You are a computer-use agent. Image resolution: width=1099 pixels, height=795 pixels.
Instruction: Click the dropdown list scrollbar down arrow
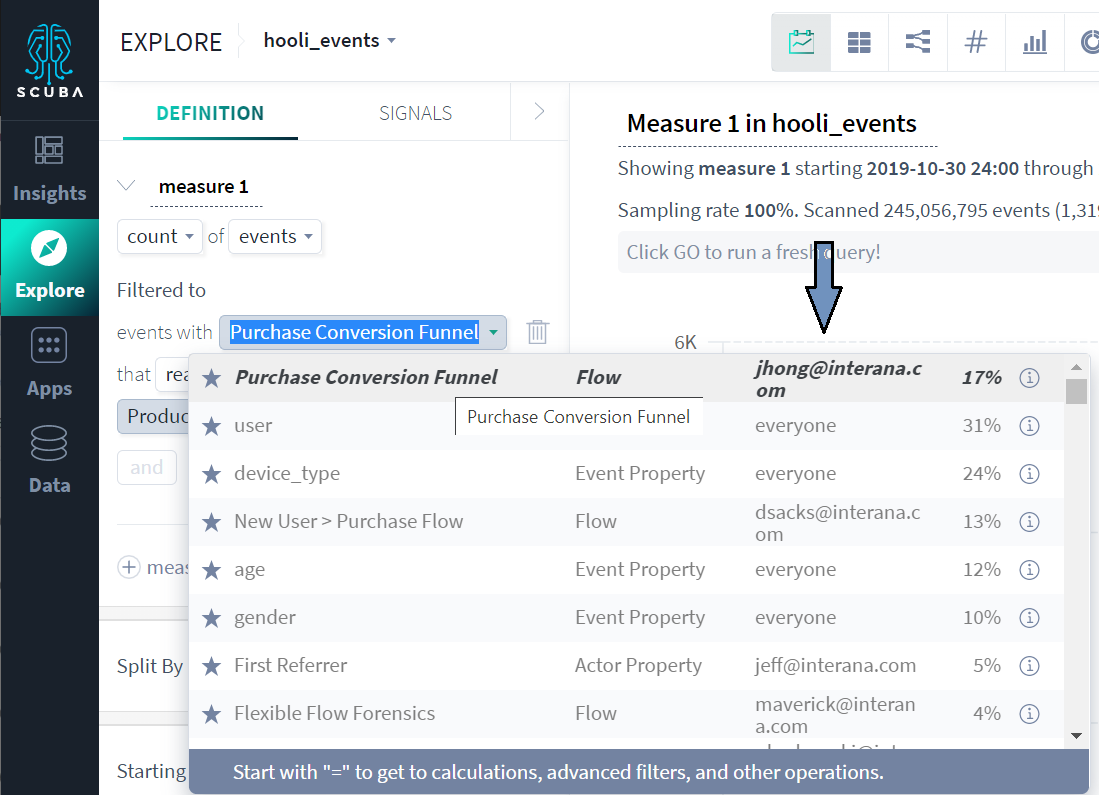1077,735
